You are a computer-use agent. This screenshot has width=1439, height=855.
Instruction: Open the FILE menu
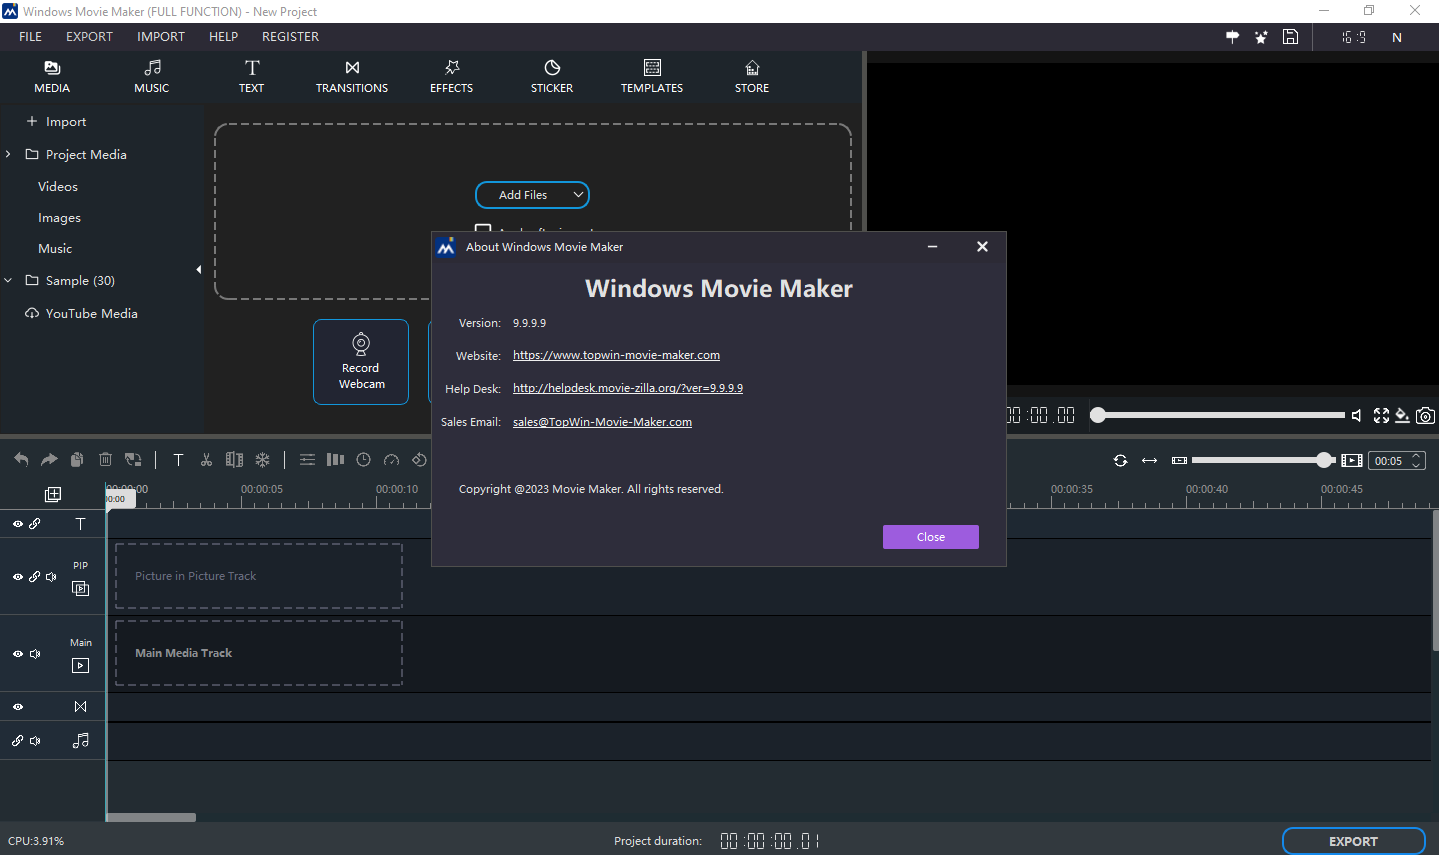31,37
